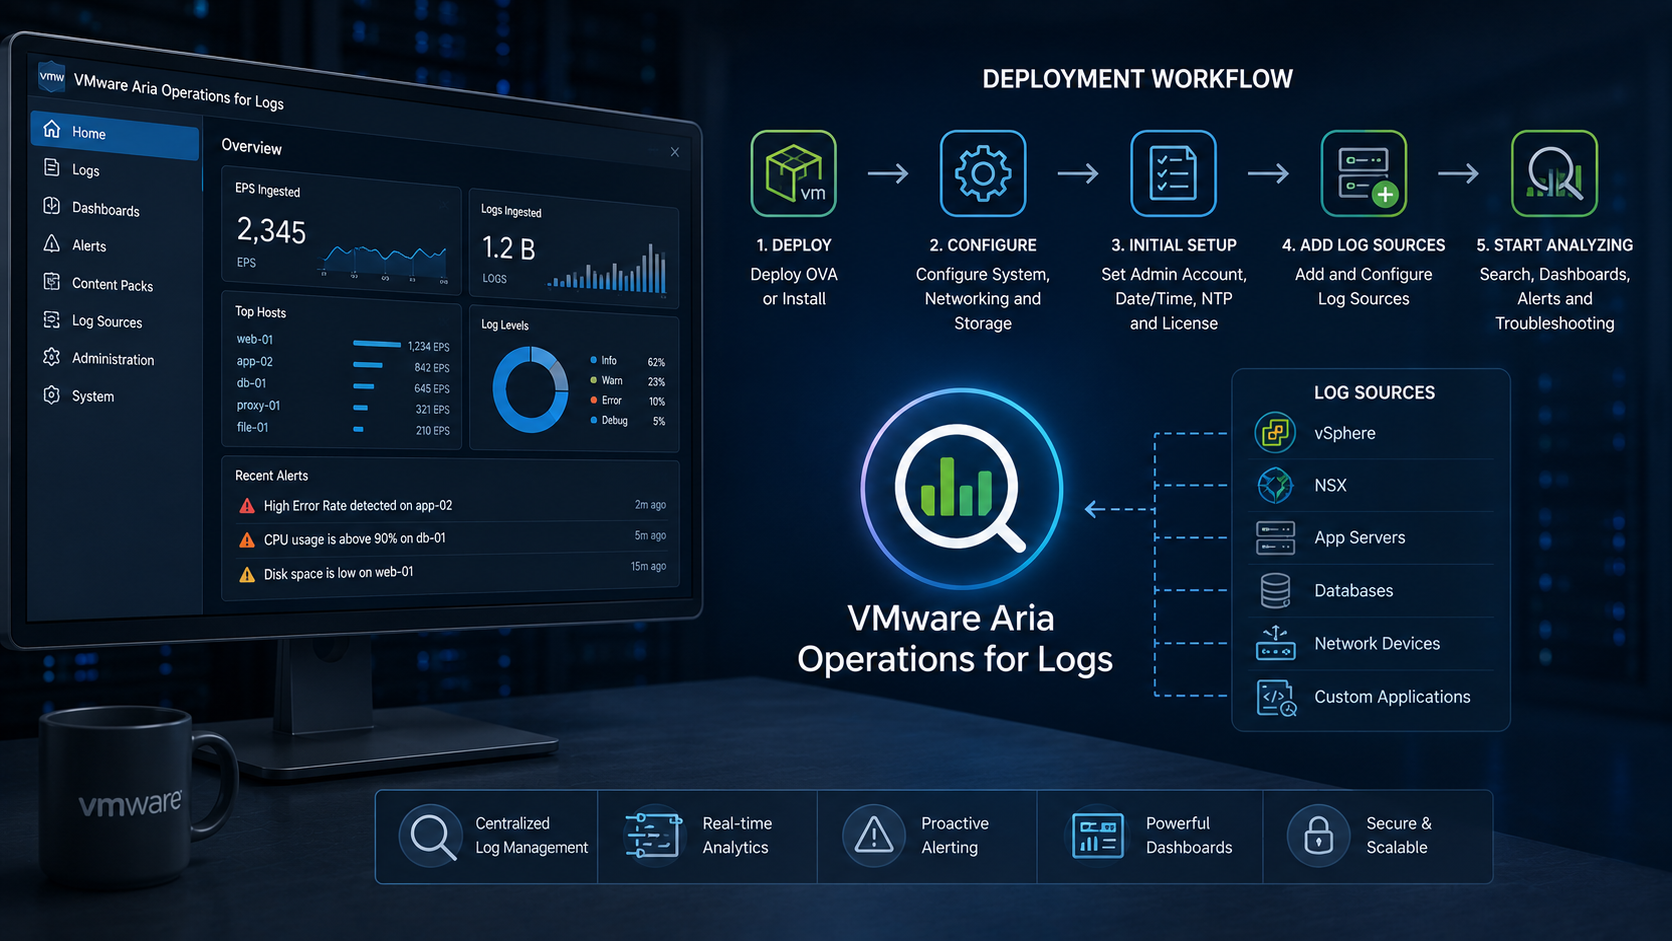The image size is (1672, 941).
Task: Click the vmw logo in the app header
Action: coord(51,76)
